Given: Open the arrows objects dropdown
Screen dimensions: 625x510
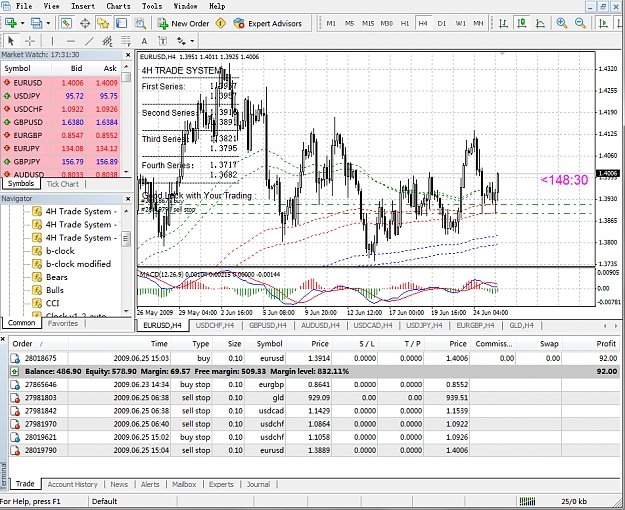Looking at the screenshot, I should coord(192,41).
